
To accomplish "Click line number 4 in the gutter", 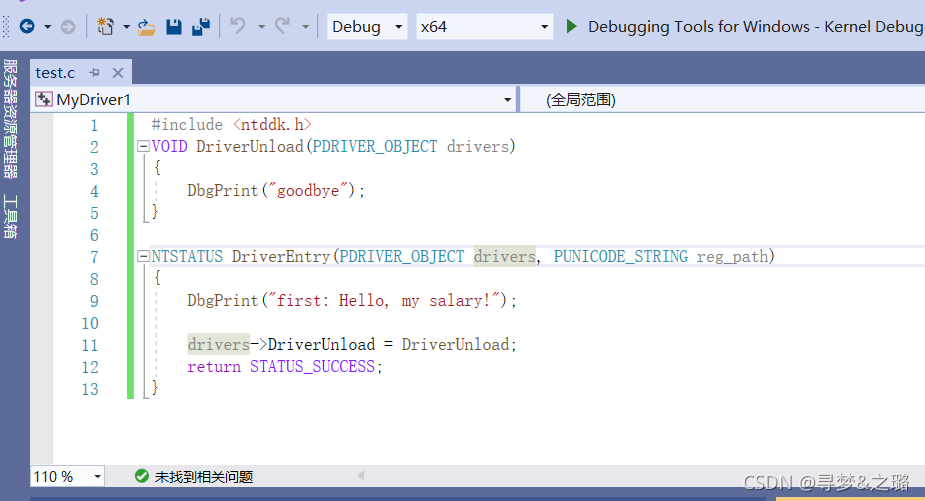I will [94, 191].
